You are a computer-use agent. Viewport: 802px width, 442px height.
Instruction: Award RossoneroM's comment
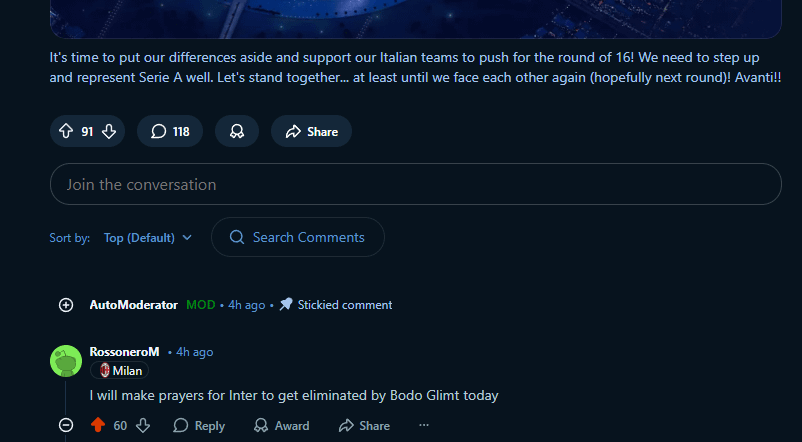tap(281, 425)
